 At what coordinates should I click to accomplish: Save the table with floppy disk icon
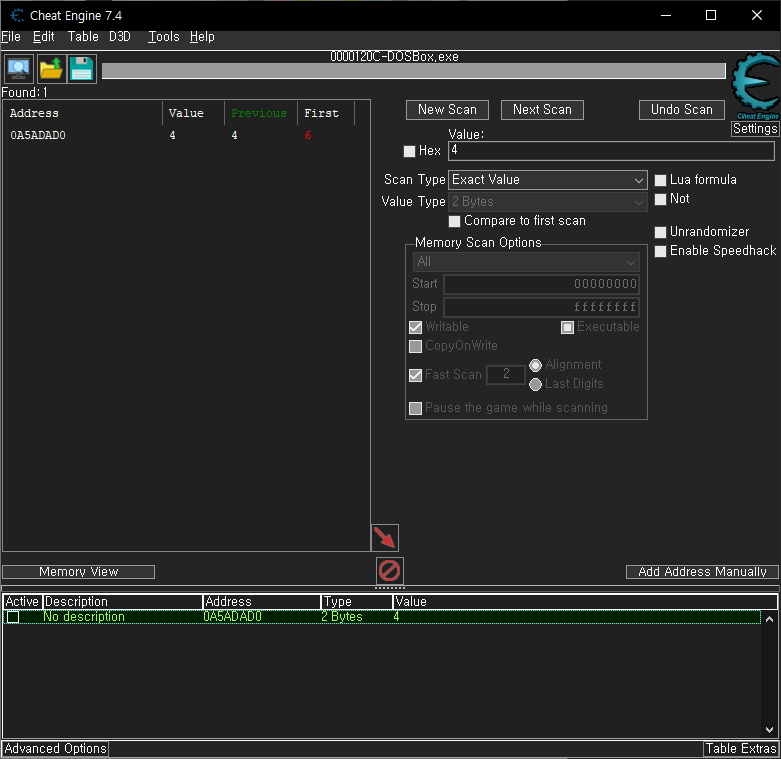[82, 69]
